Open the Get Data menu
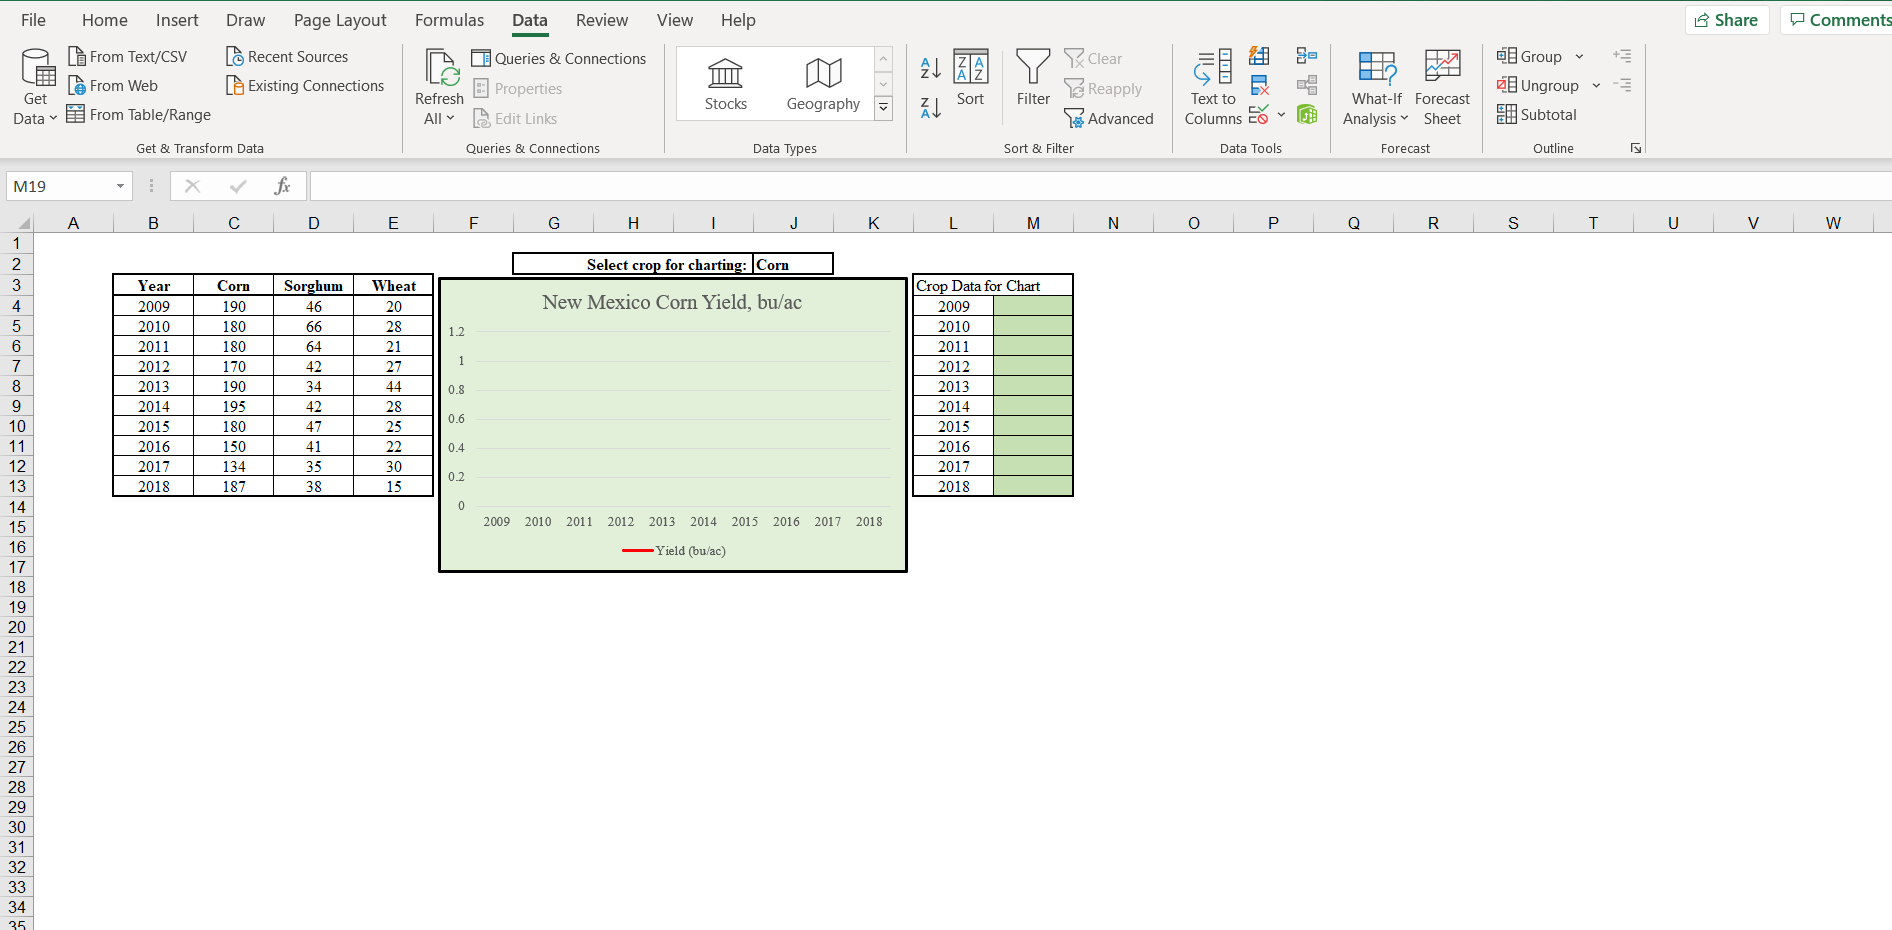The height and width of the screenshot is (930, 1892). (x=35, y=87)
